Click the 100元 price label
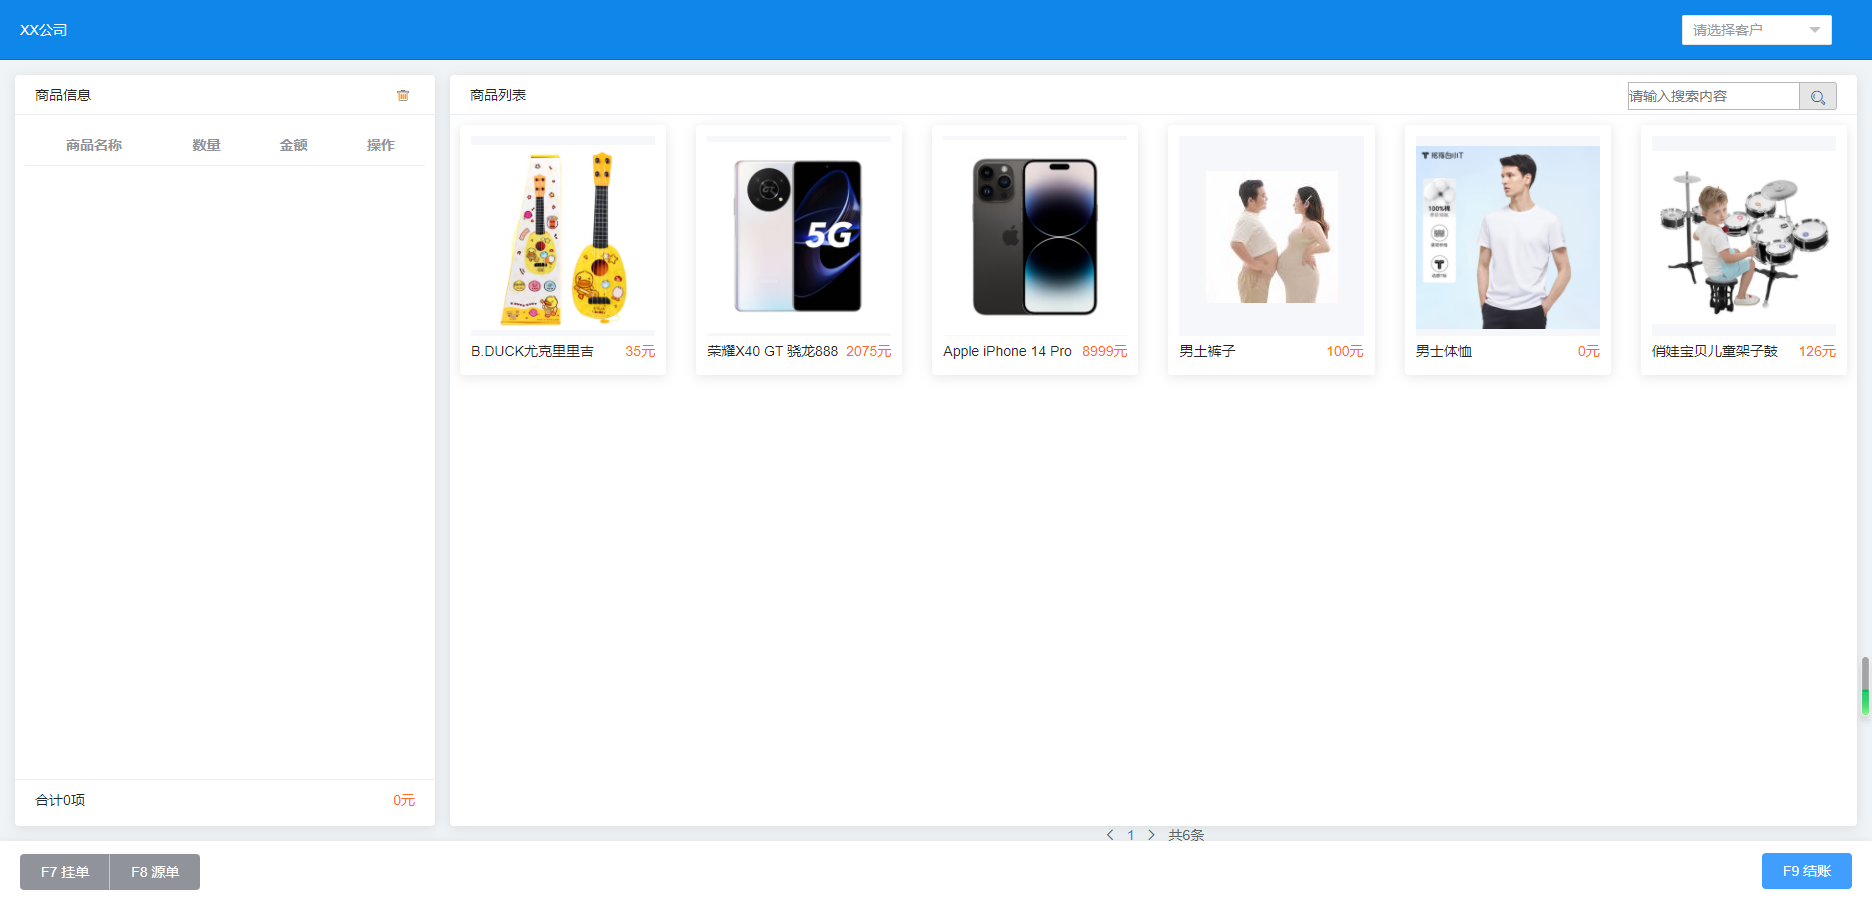The height and width of the screenshot is (901, 1872). [x=1345, y=351]
